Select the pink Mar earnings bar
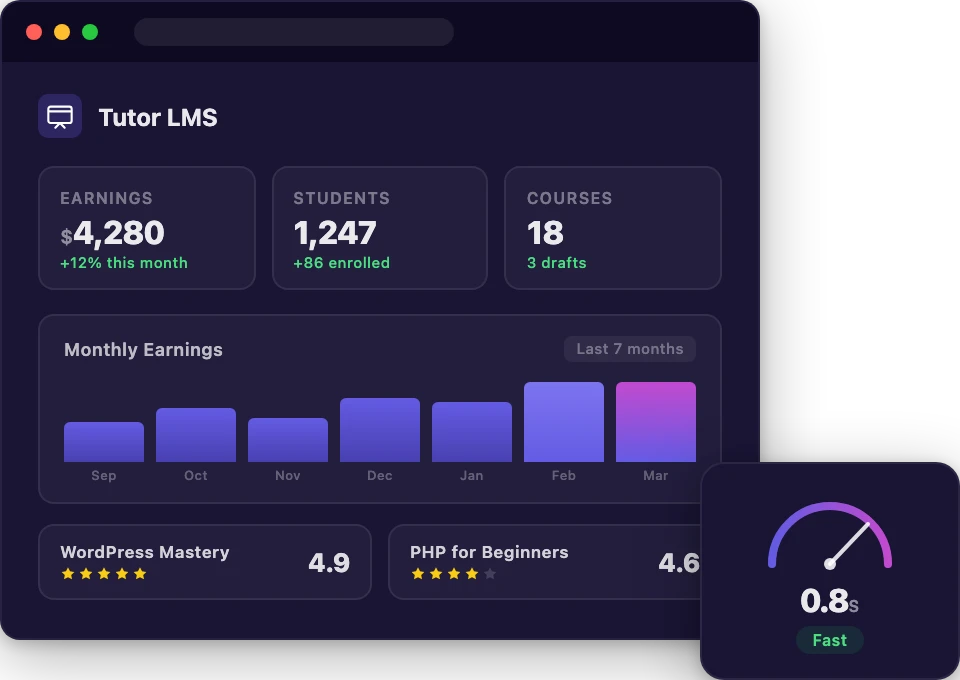Image resolution: width=960 pixels, height=680 pixels. click(x=656, y=422)
